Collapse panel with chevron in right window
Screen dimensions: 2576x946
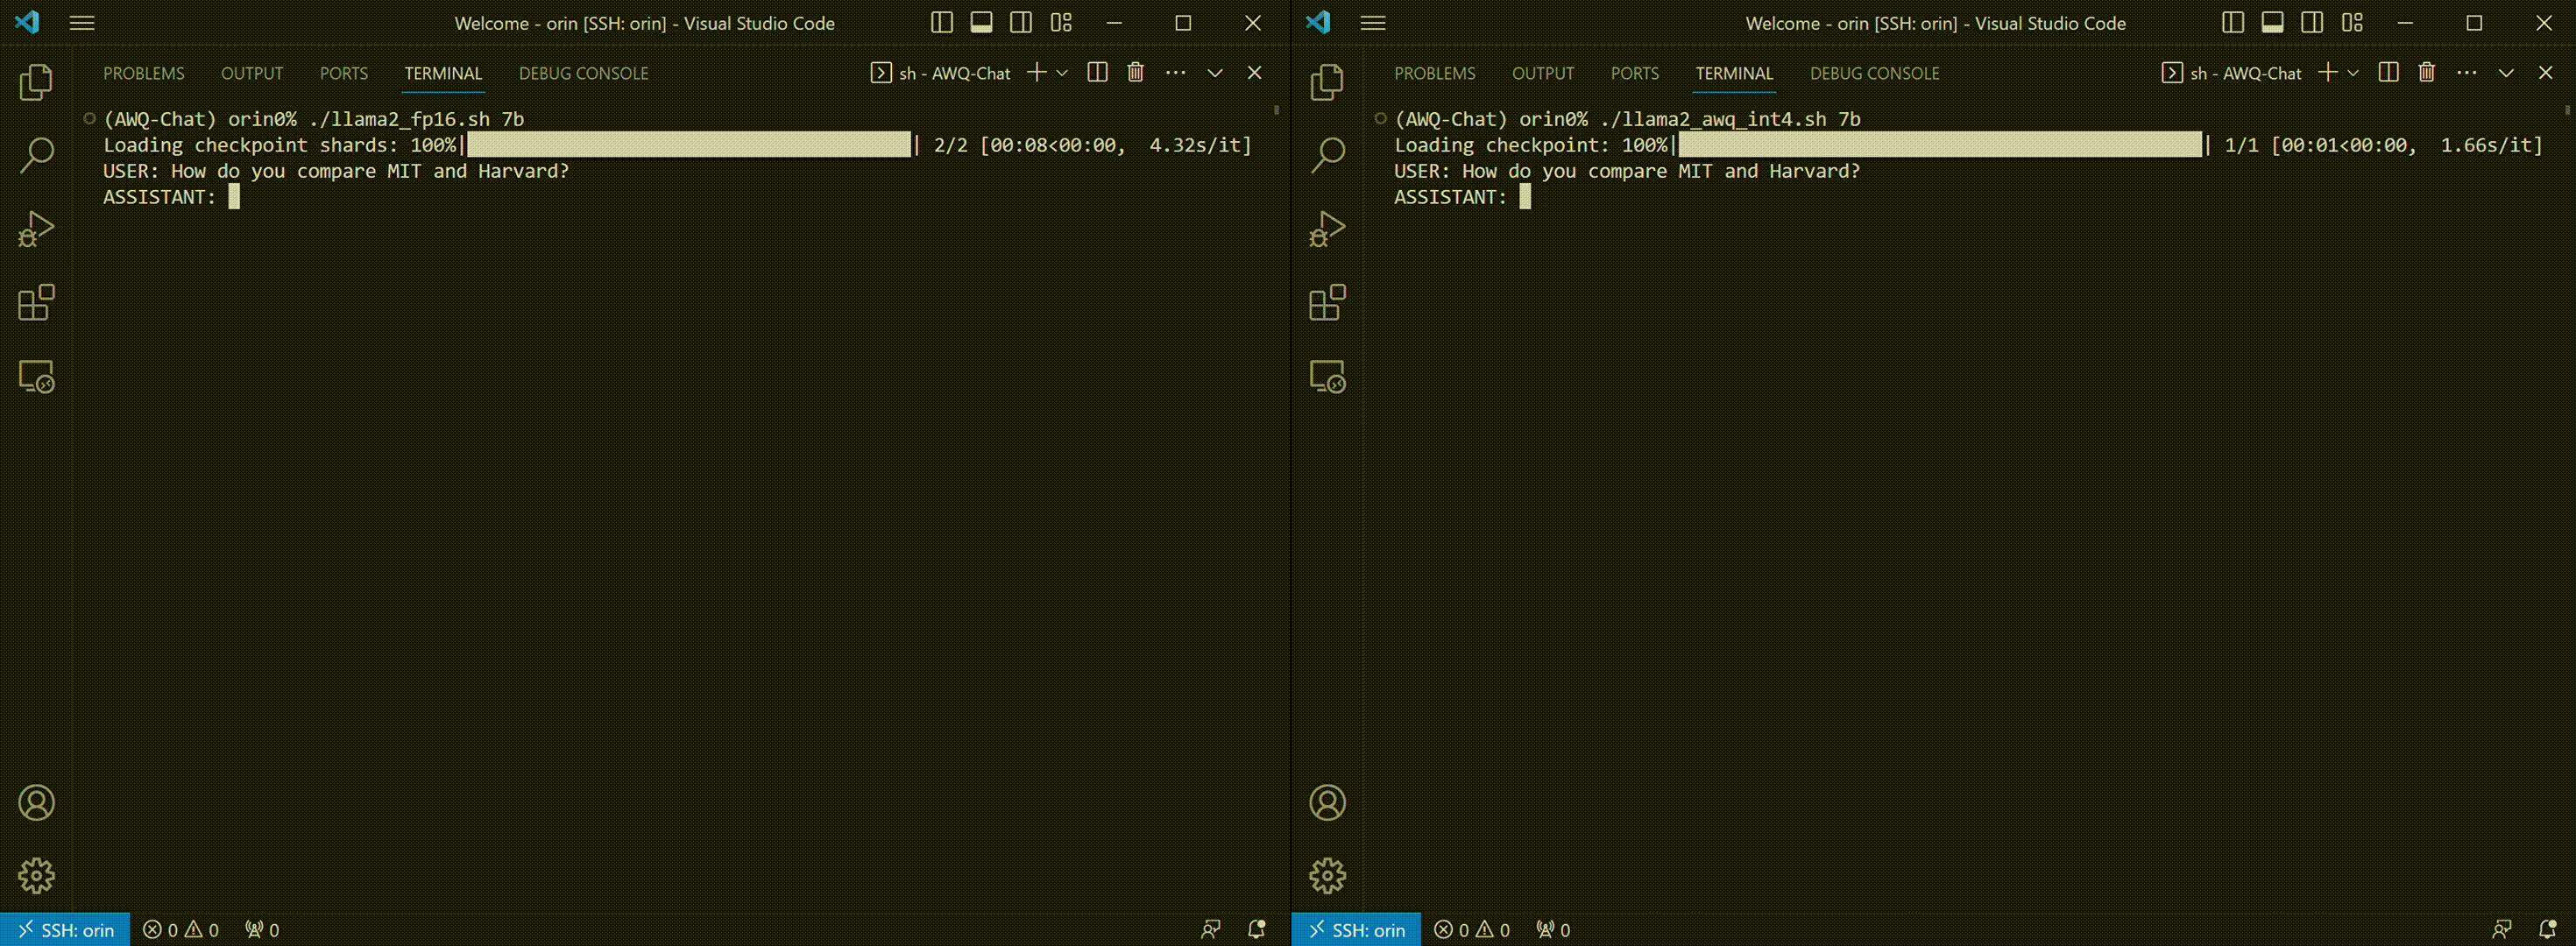point(2506,73)
